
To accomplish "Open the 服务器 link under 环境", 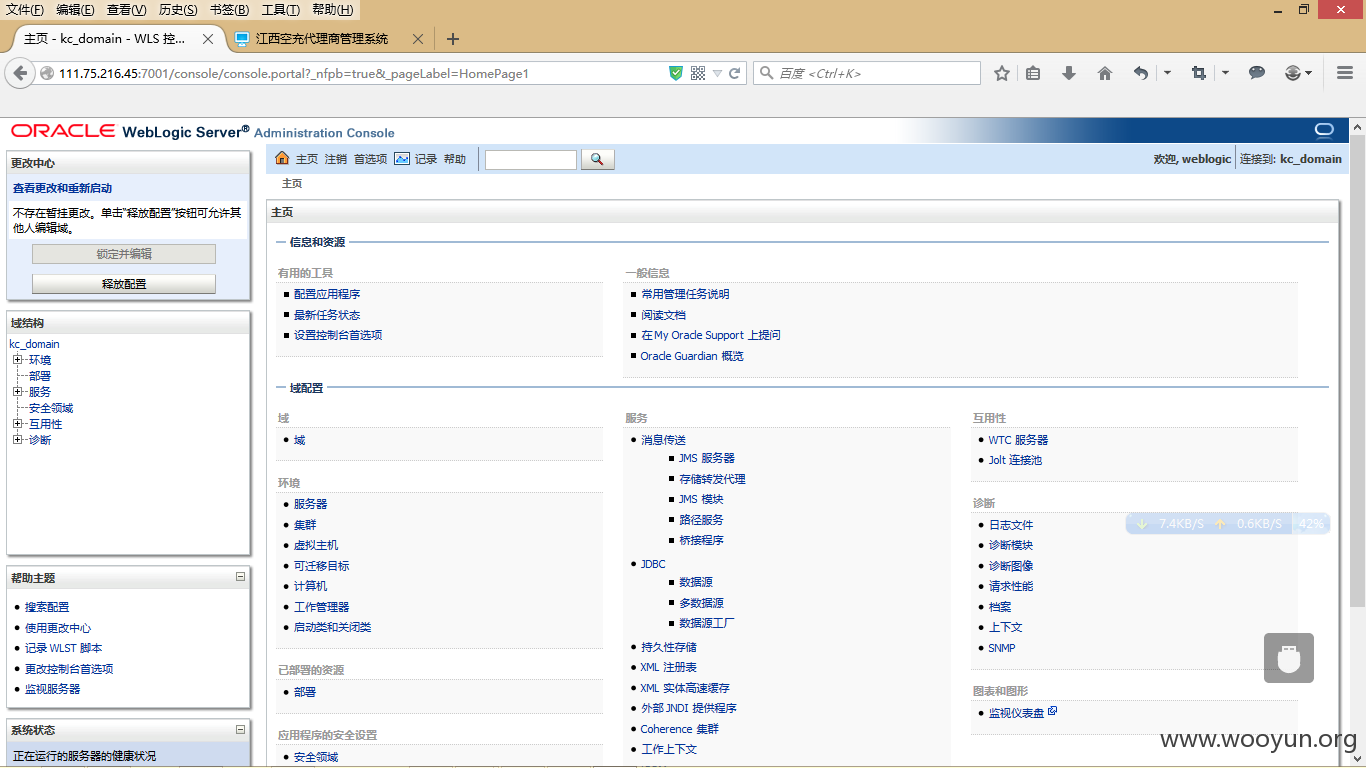I will click(x=310, y=504).
